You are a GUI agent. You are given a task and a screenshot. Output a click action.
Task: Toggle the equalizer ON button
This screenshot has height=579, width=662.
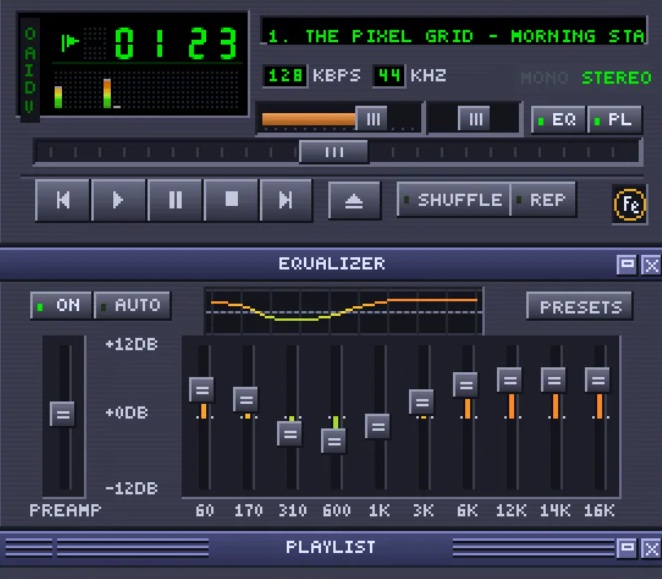pyautogui.click(x=61, y=305)
